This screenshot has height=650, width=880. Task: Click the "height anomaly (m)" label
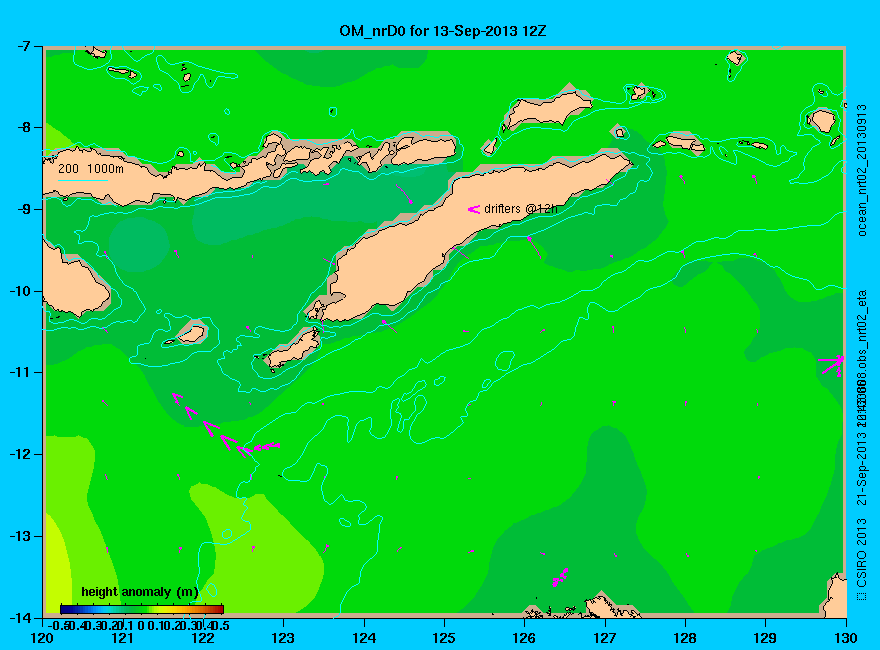[139, 592]
